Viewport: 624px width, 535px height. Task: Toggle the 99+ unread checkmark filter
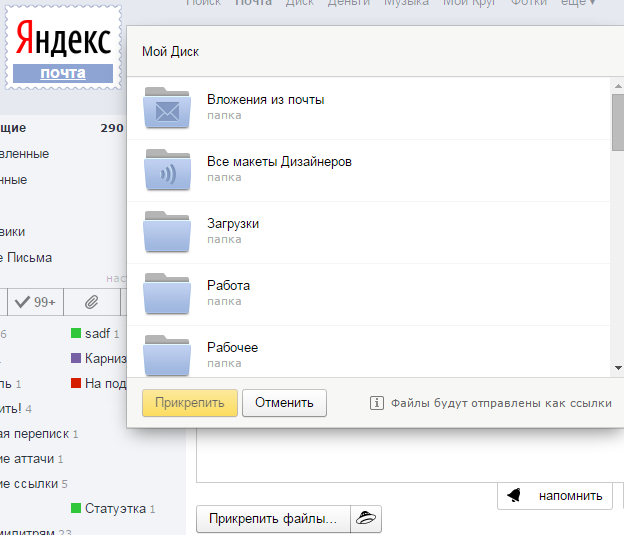coord(35,302)
